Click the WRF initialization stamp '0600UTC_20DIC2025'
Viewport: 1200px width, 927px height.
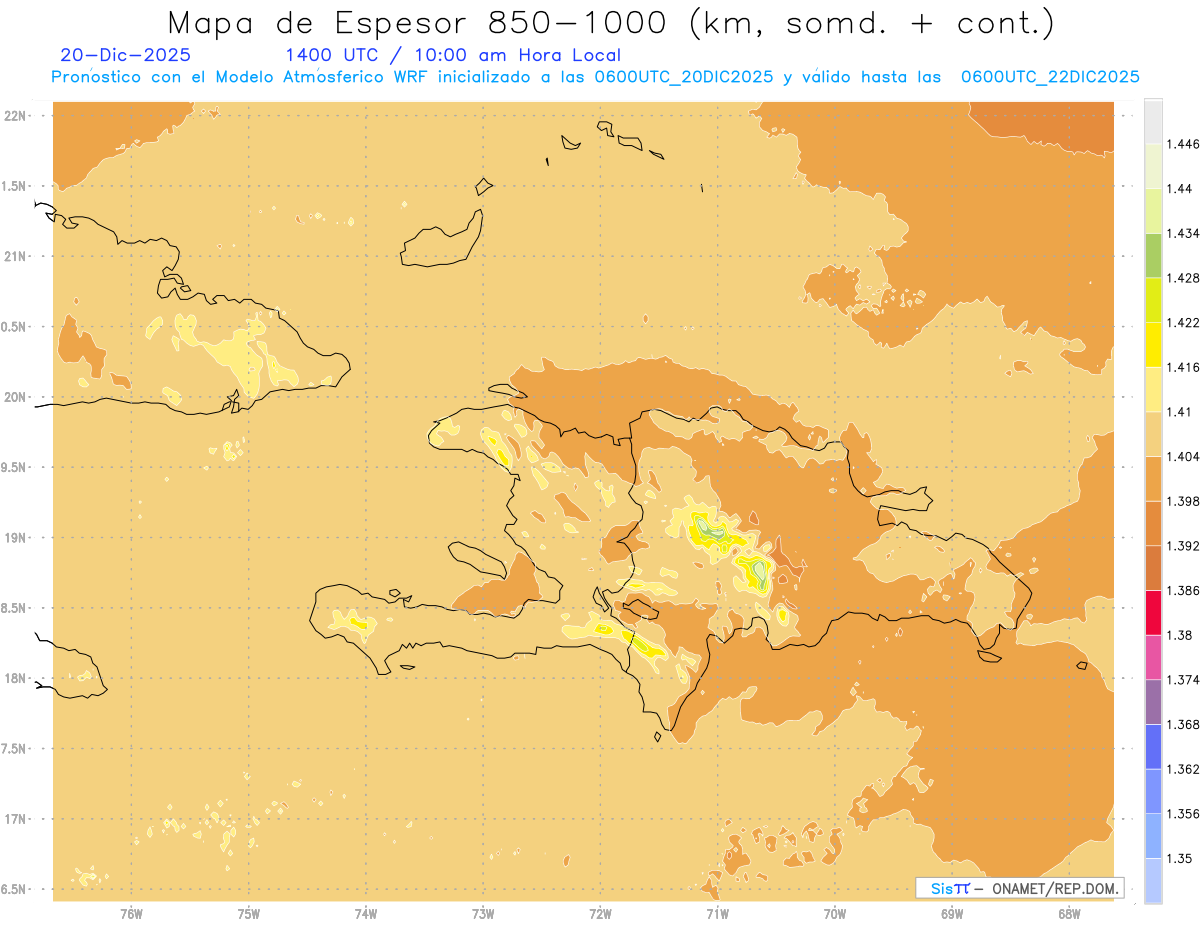(683, 77)
